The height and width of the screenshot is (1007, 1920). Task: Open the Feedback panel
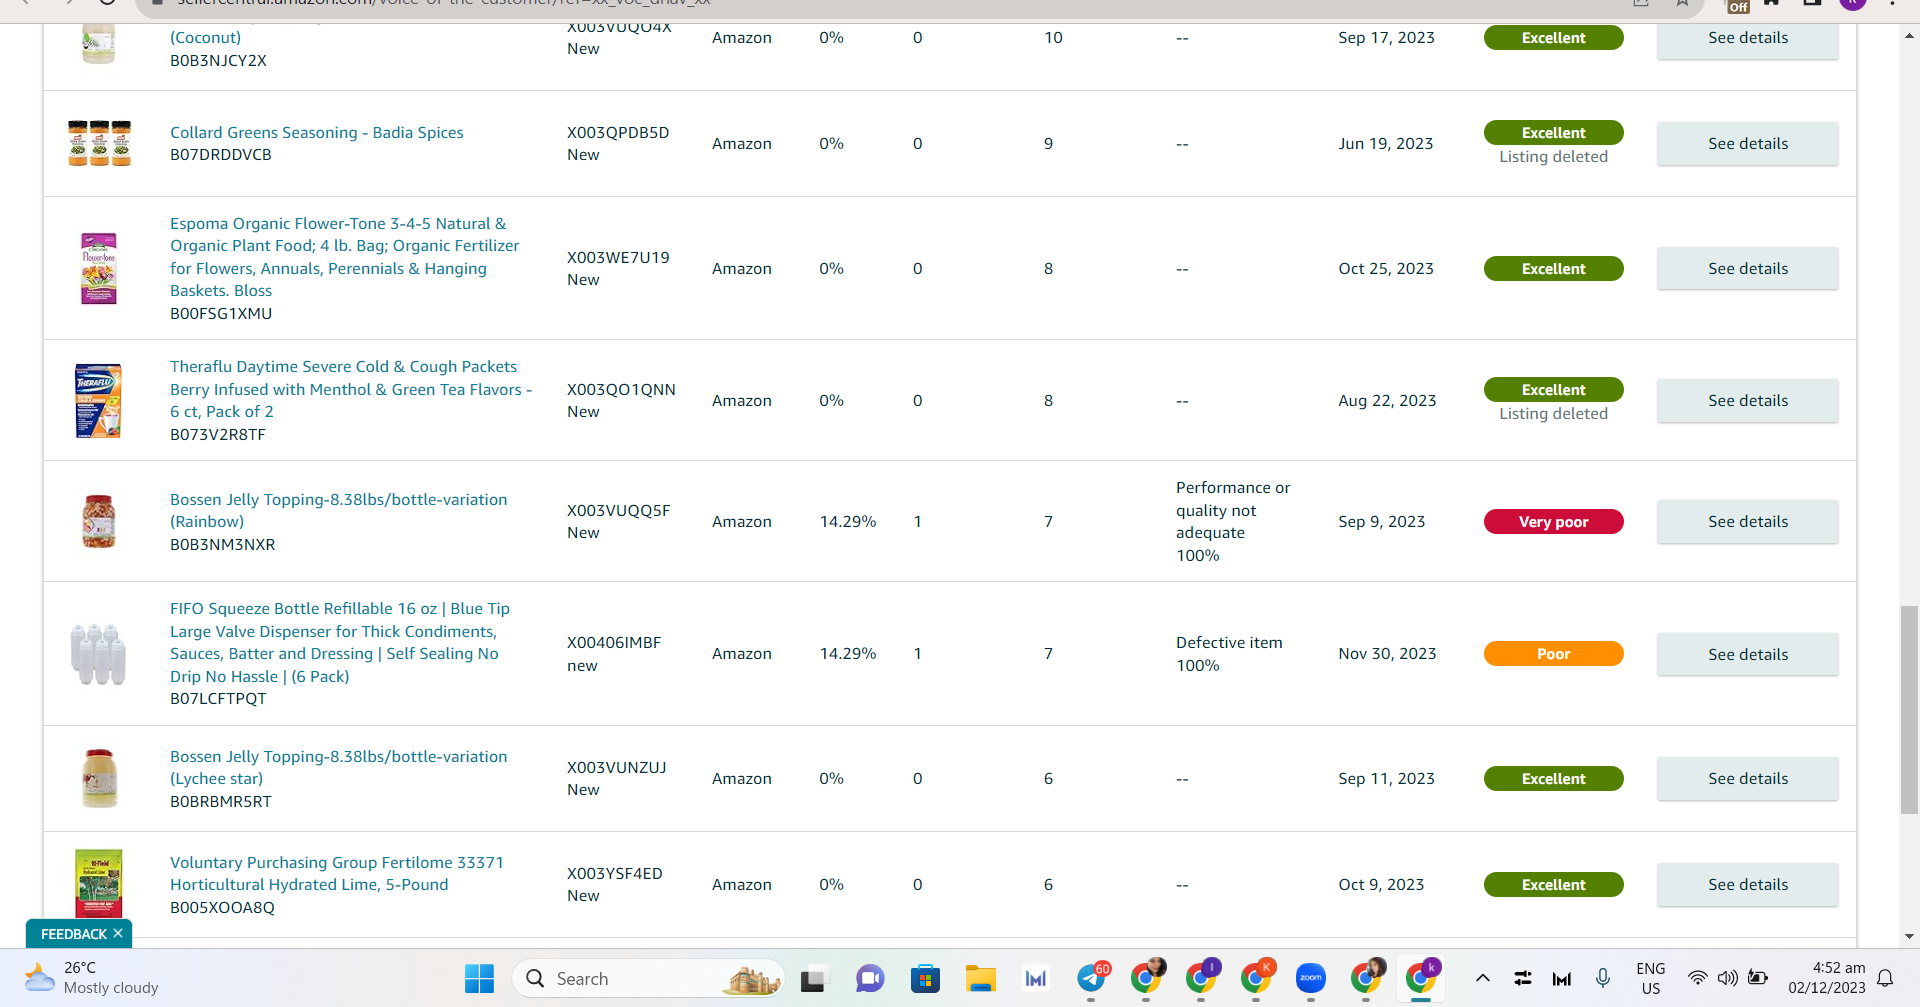coord(73,934)
